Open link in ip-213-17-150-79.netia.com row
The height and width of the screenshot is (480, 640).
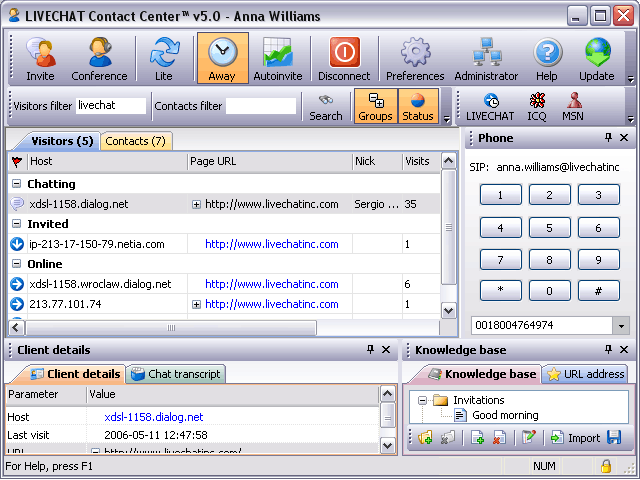pos(271,244)
